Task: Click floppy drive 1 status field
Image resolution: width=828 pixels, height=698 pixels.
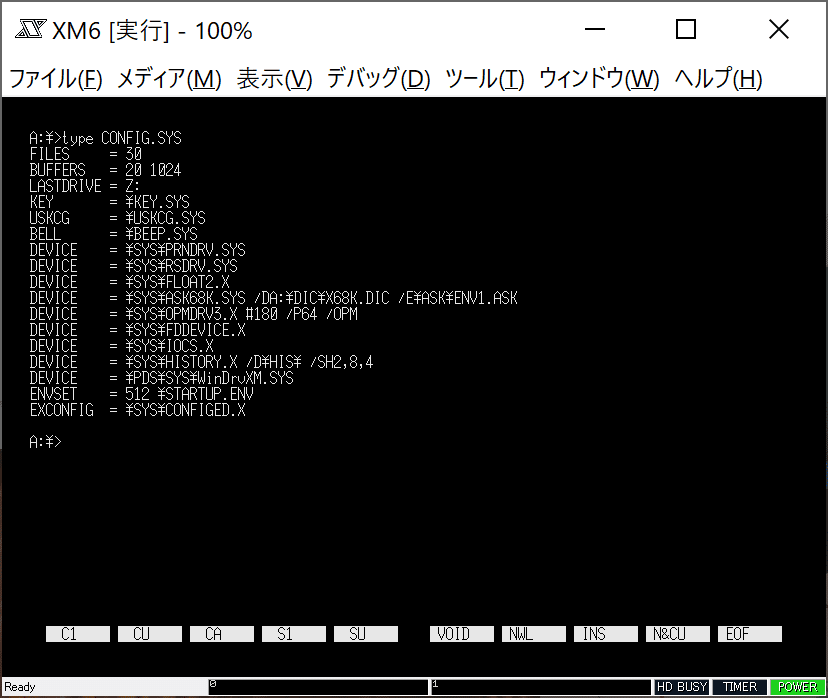Action: click(x=541, y=687)
